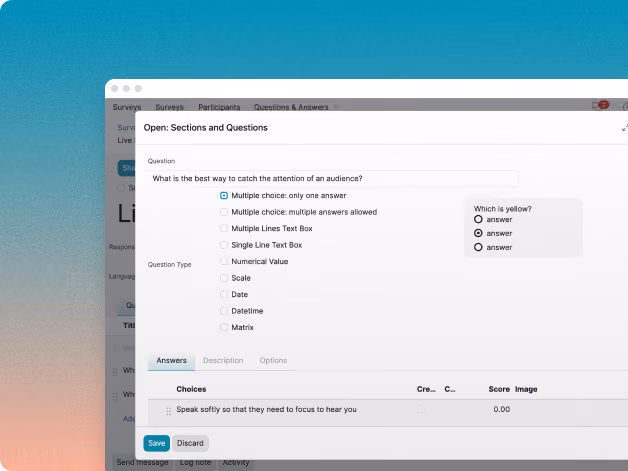
Task: Open the Surveys menu in background
Action: pyautogui.click(x=169, y=107)
